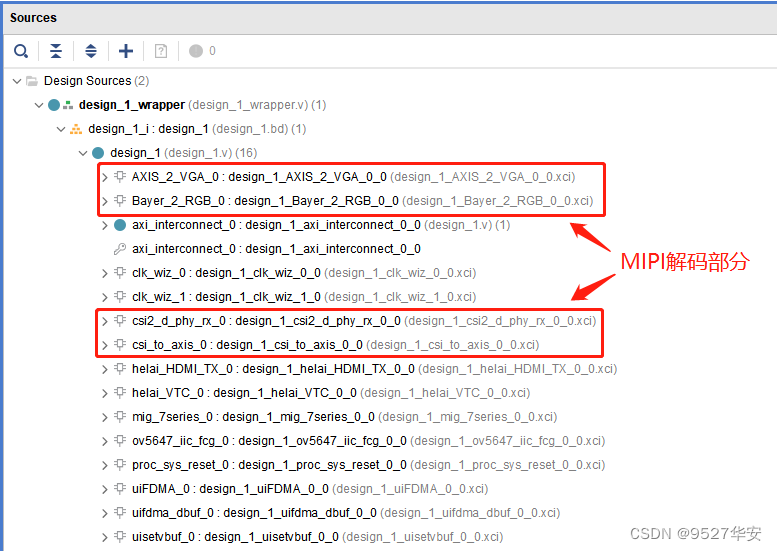
Task: Expand the mig_7series_0 entry
Action: (x=105, y=417)
